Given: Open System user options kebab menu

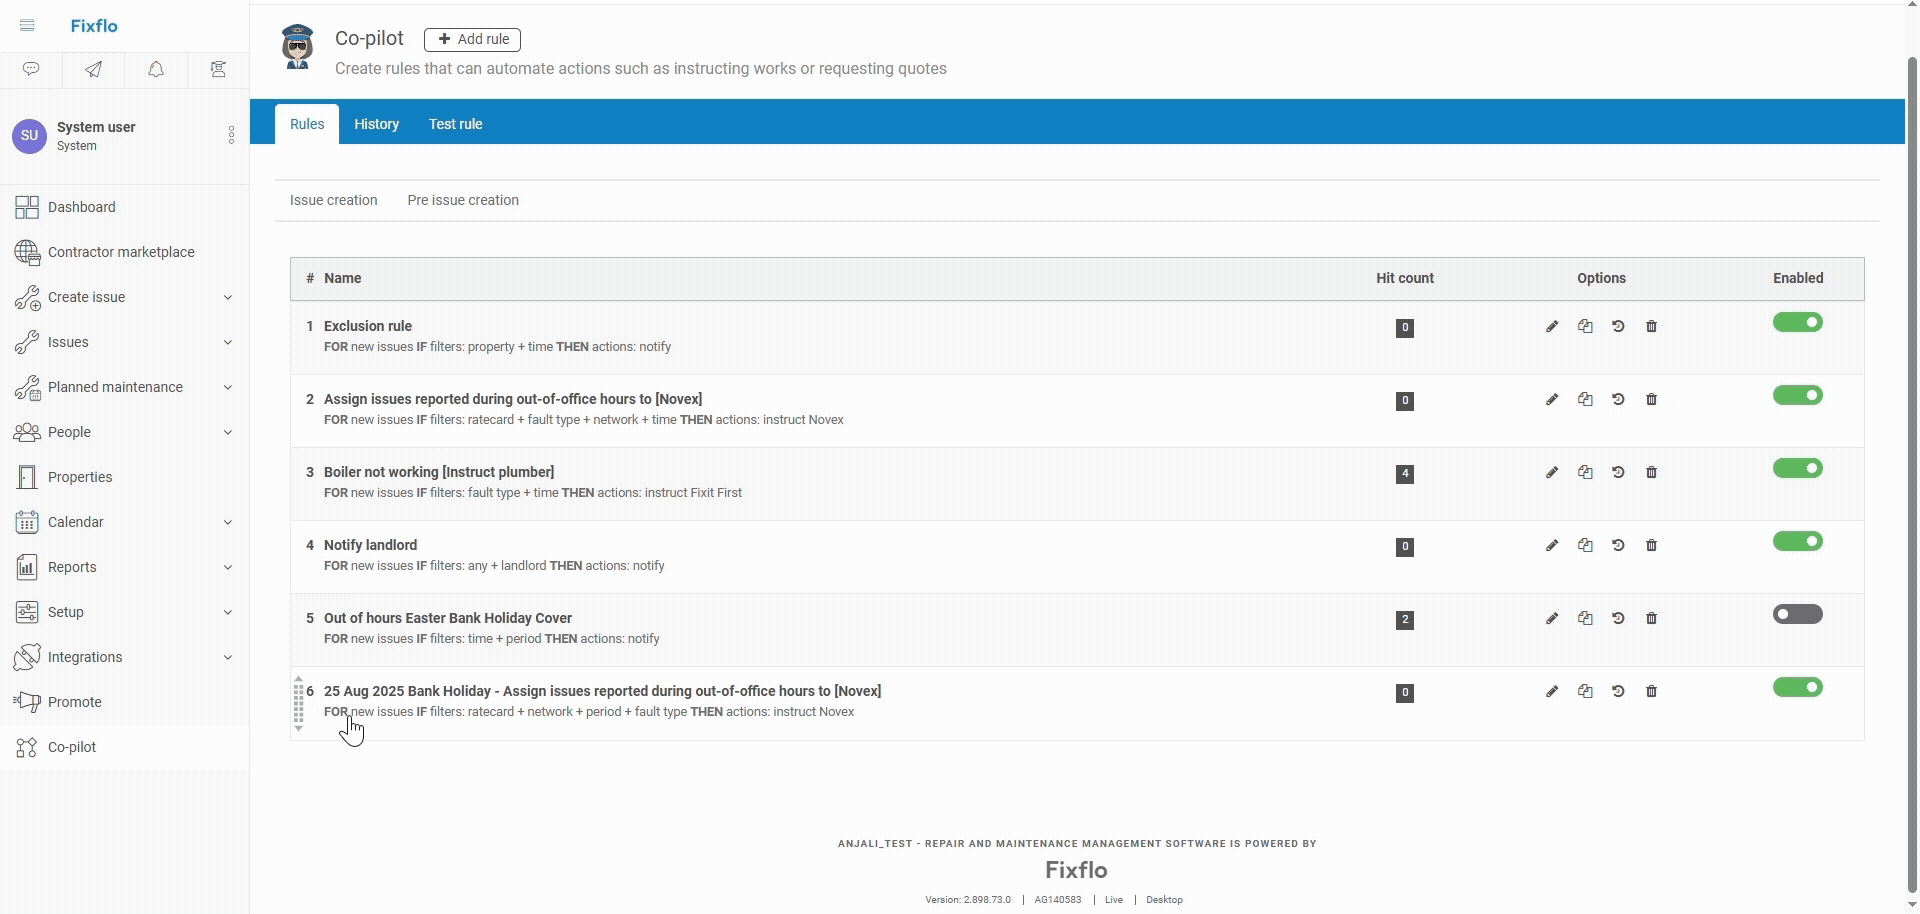Looking at the screenshot, I should click(x=231, y=135).
